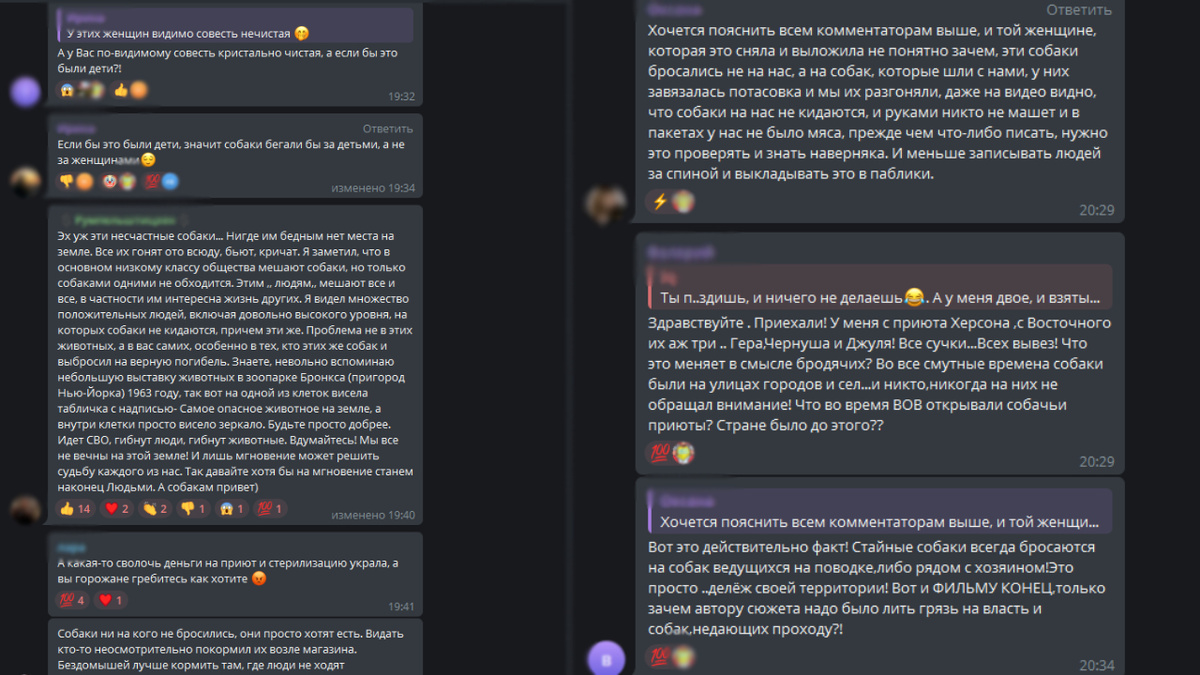Click Ответить on the 'Если бы это были дети' message
The height and width of the screenshot is (675, 1200).
(387, 129)
